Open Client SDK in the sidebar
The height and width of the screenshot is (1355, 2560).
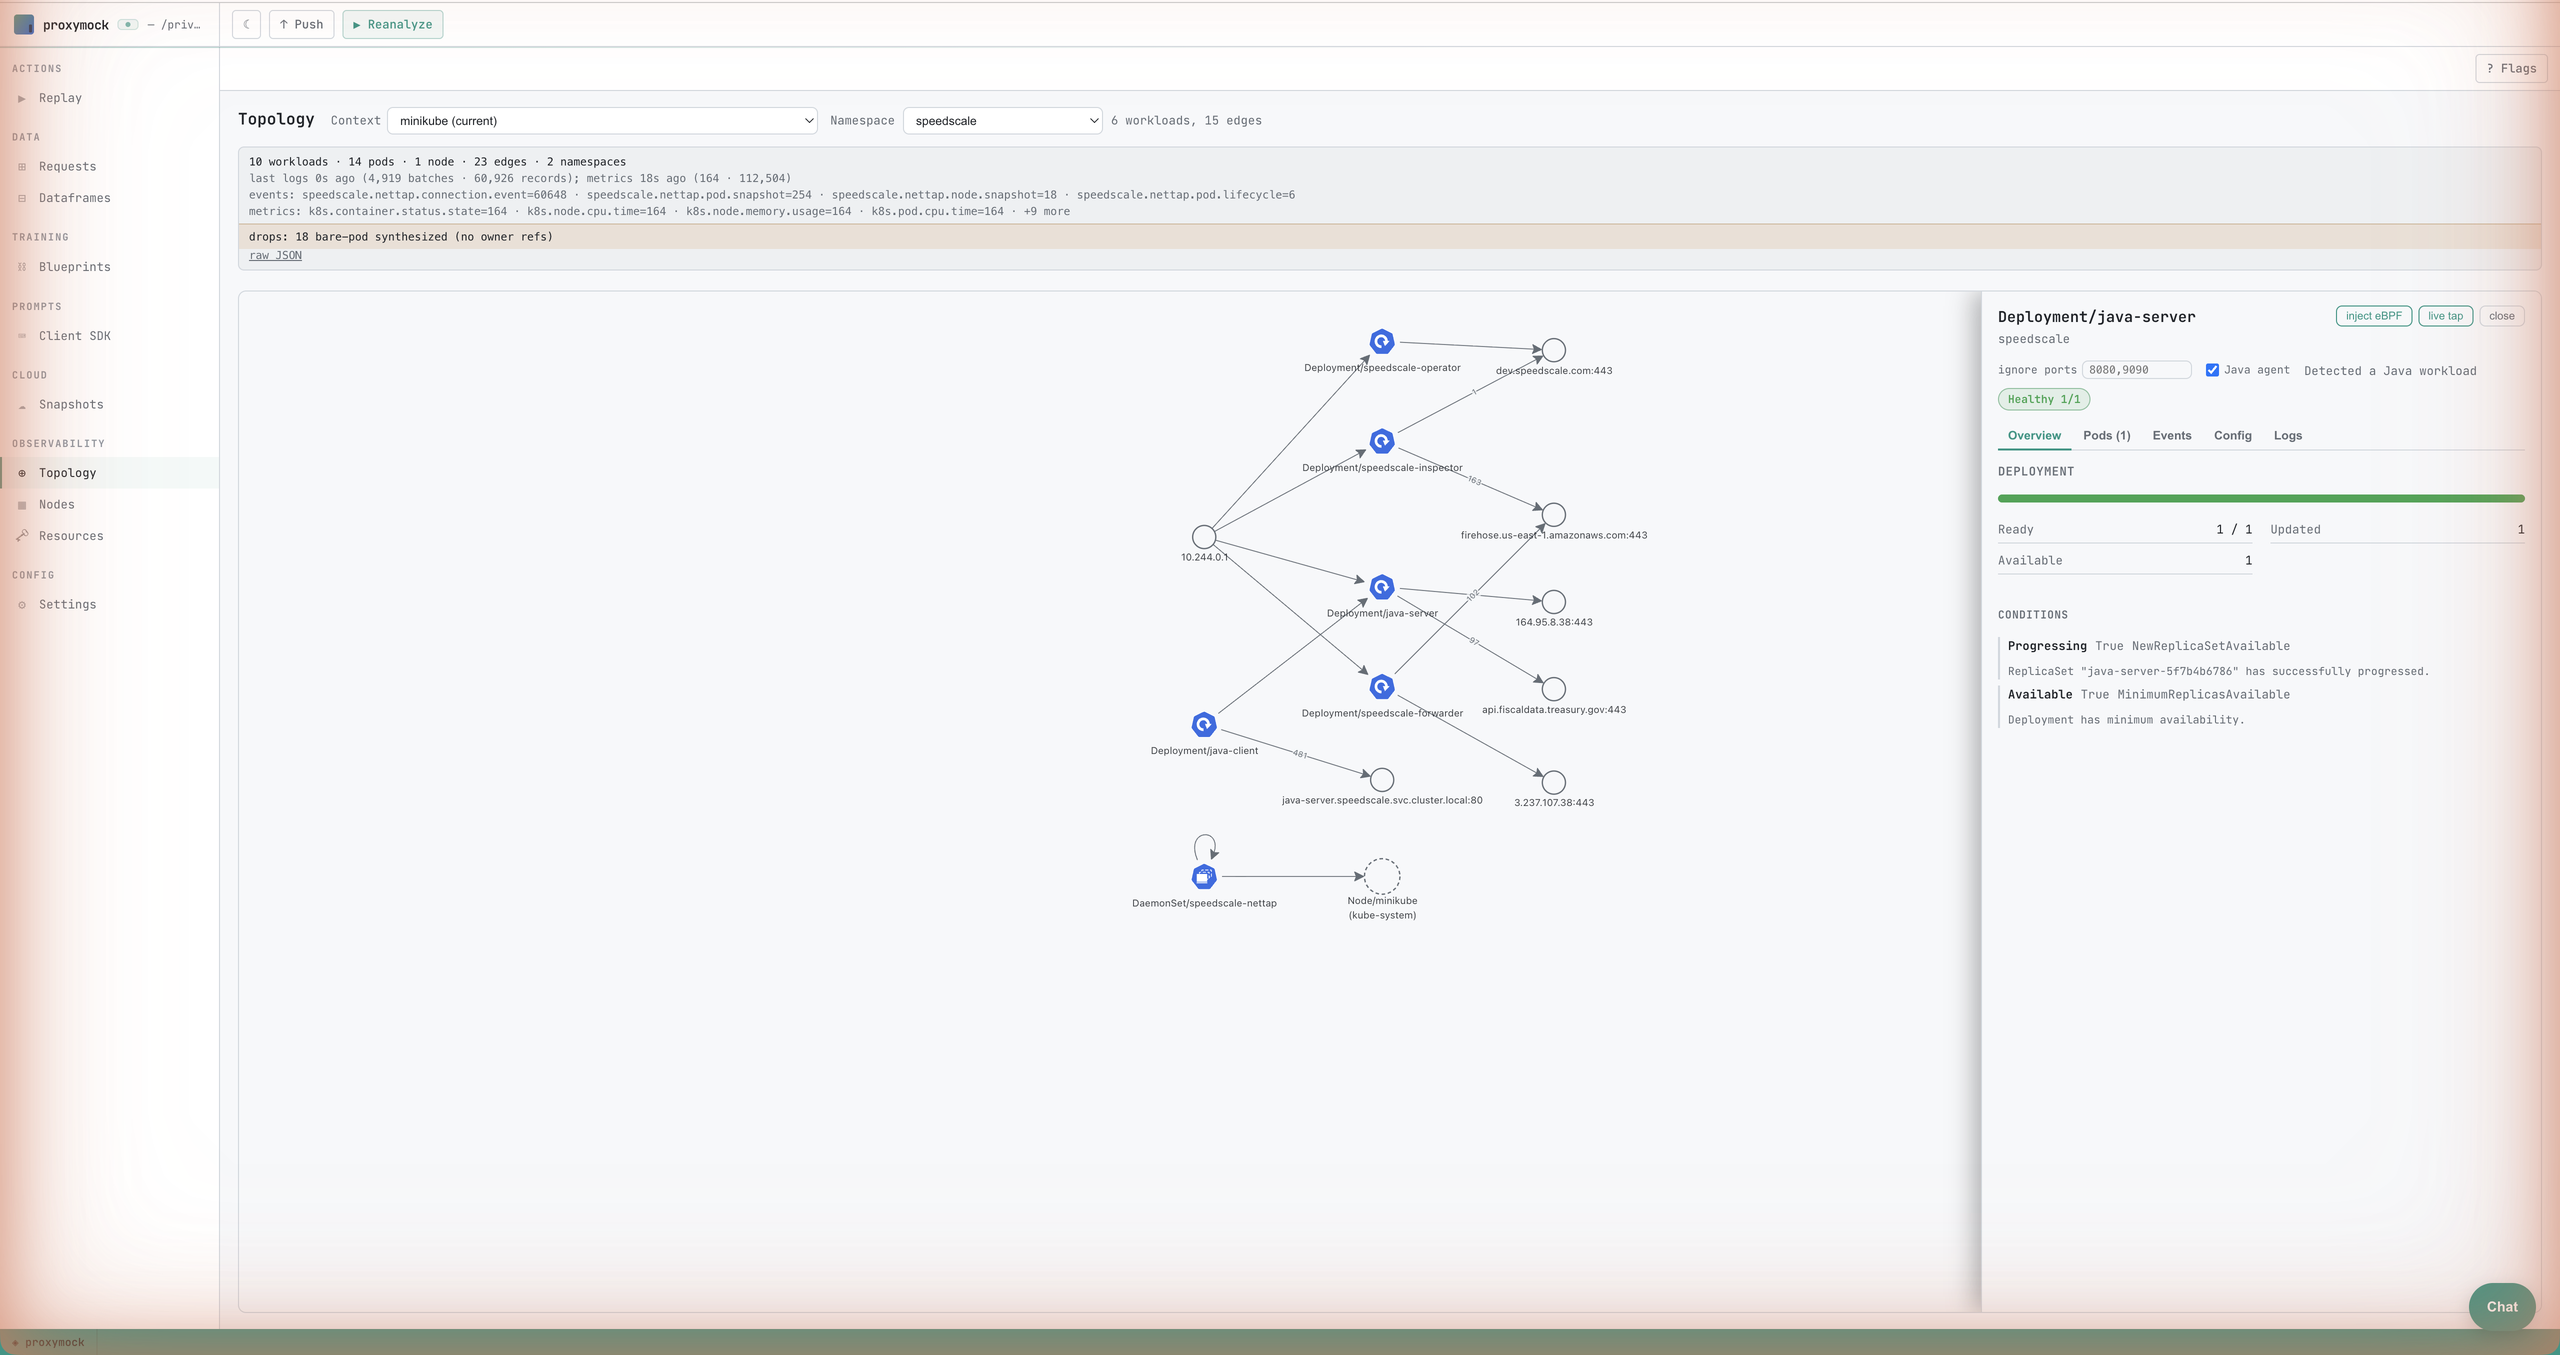[x=110, y=336]
